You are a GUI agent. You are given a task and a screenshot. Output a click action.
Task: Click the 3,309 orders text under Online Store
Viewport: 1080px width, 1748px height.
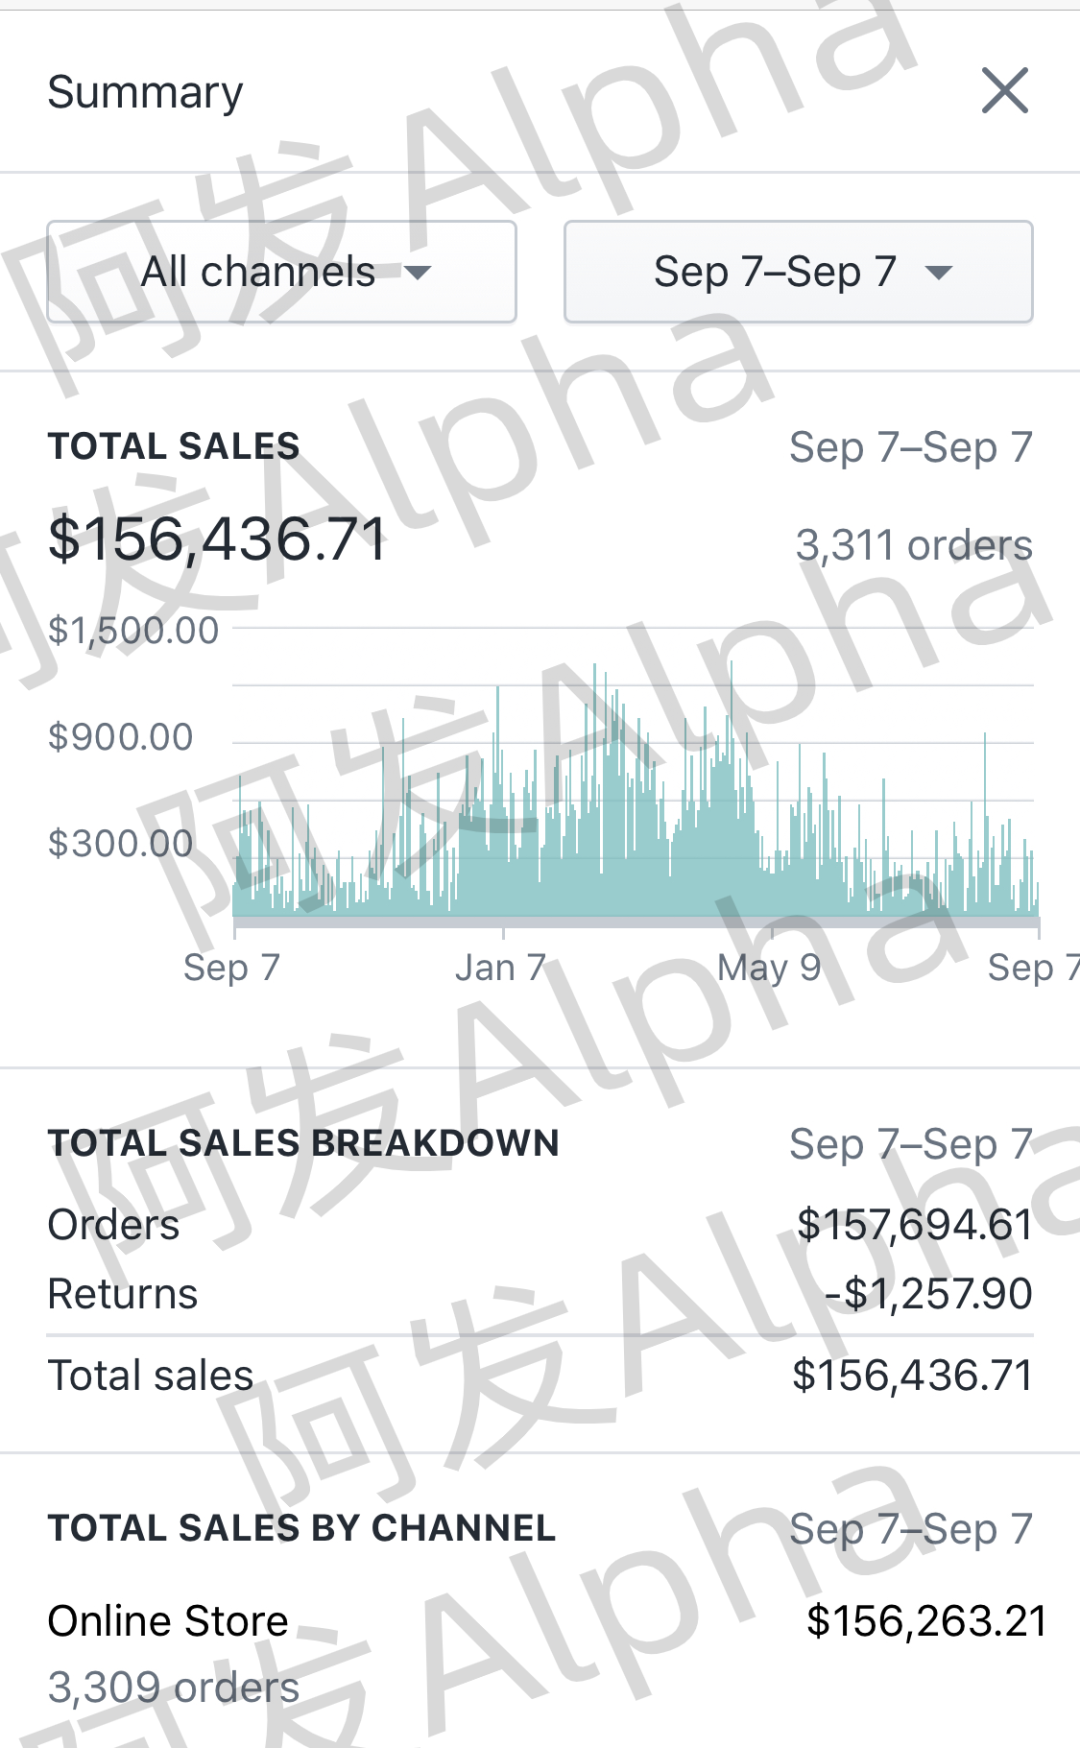point(174,1688)
